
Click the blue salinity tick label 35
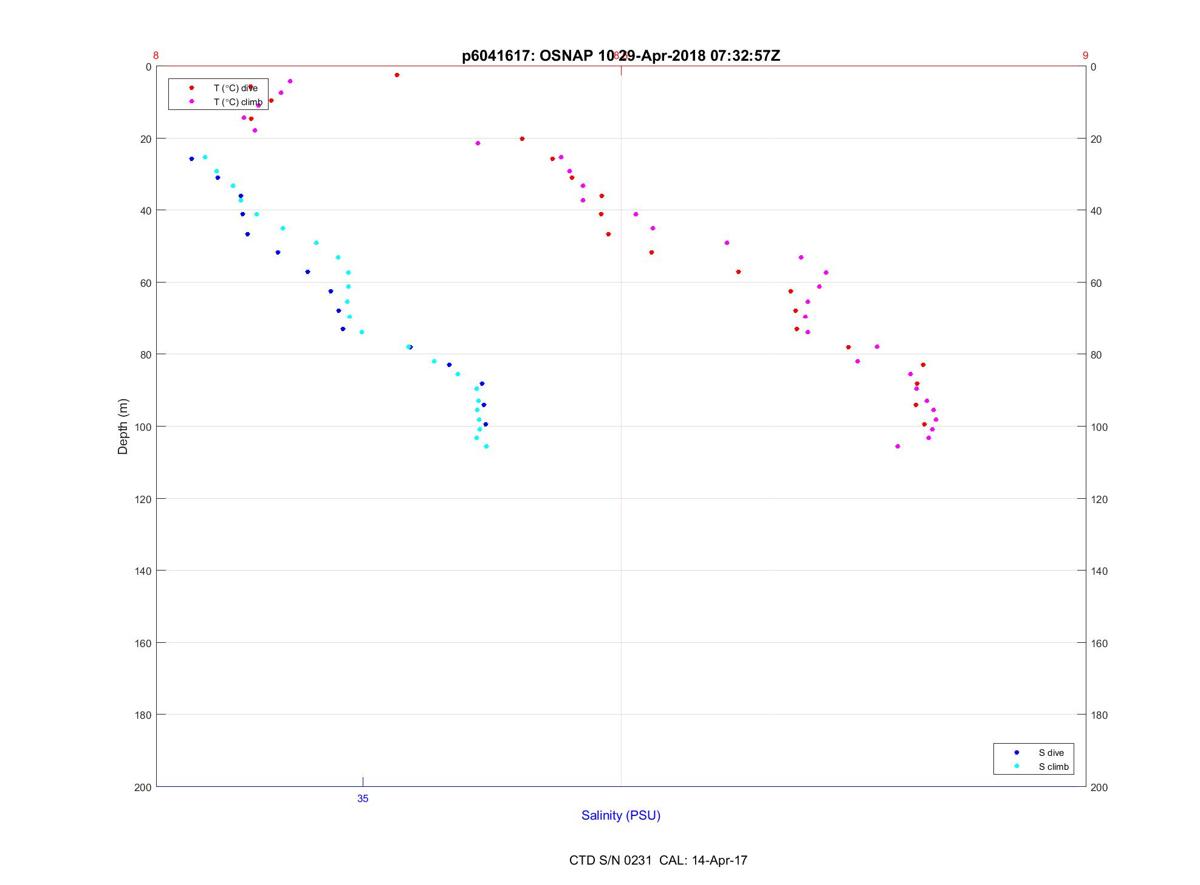coord(363,799)
